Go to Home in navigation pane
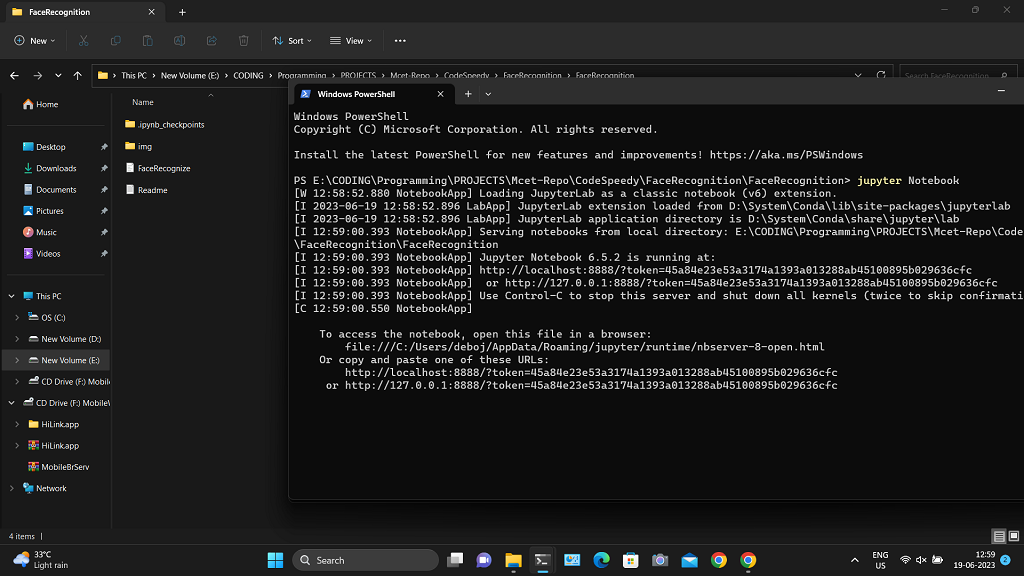This screenshot has width=1024, height=576. click(40, 104)
